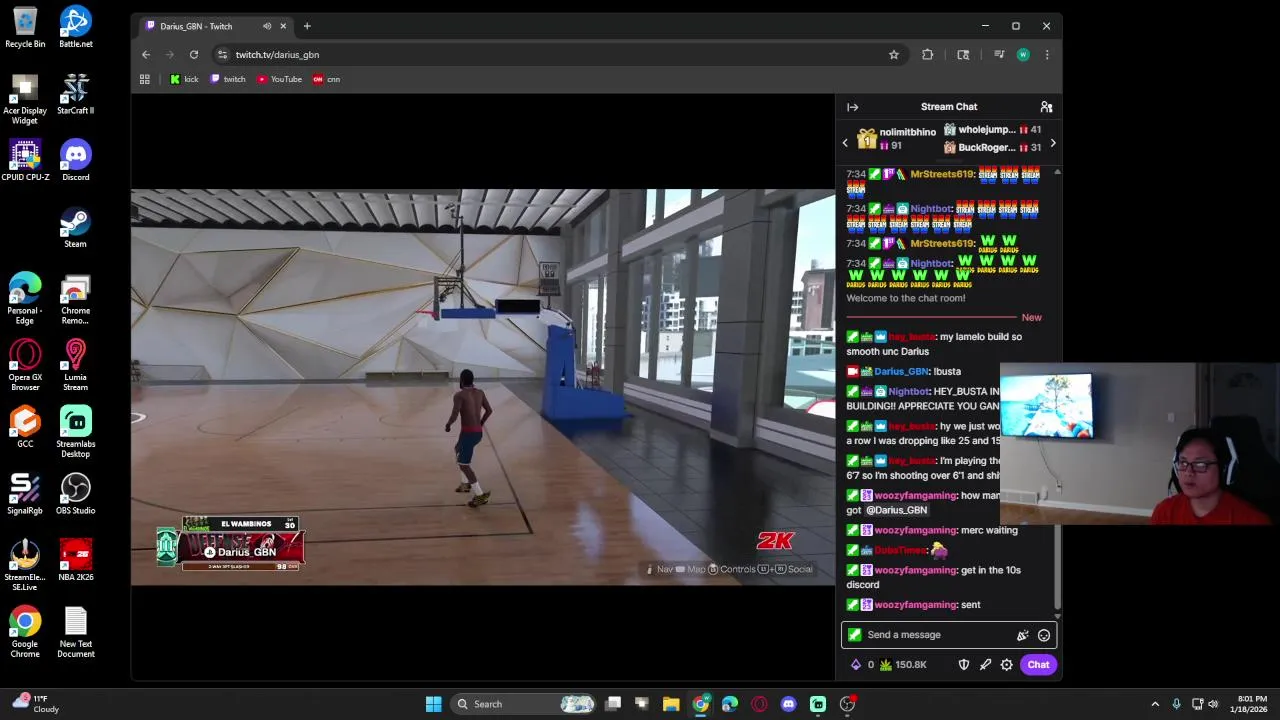The image size is (1280, 720).
Task: Open woozyfamgaming username on 'sent' message
Action: click(x=915, y=605)
